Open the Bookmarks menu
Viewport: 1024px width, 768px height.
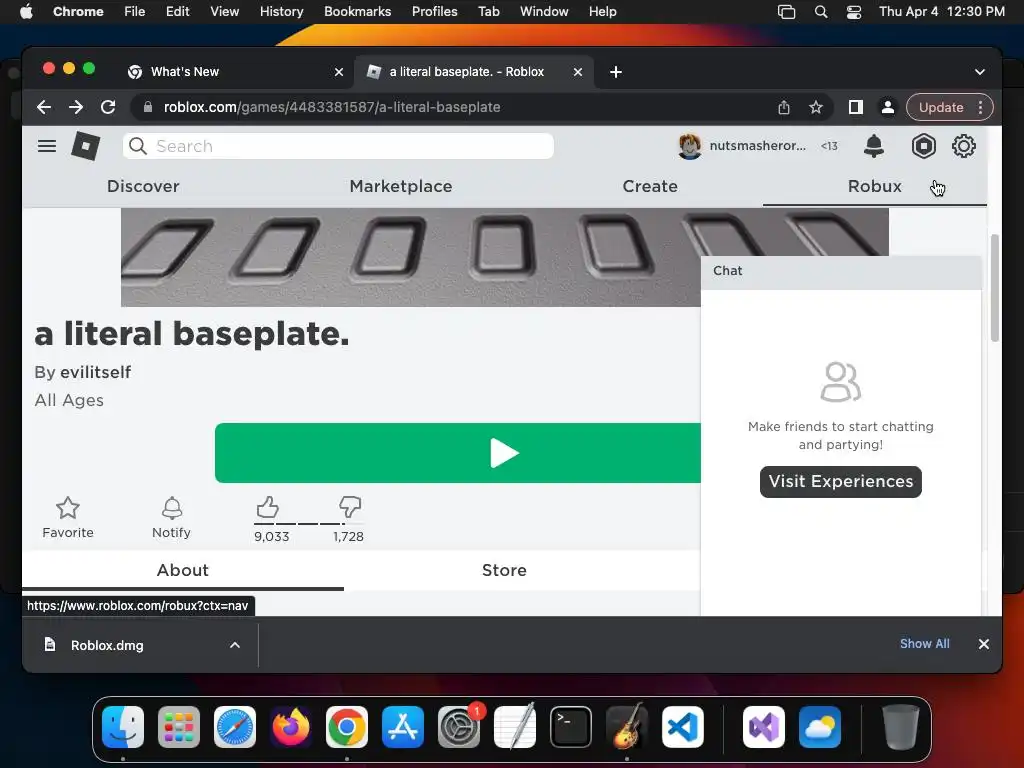point(357,12)
